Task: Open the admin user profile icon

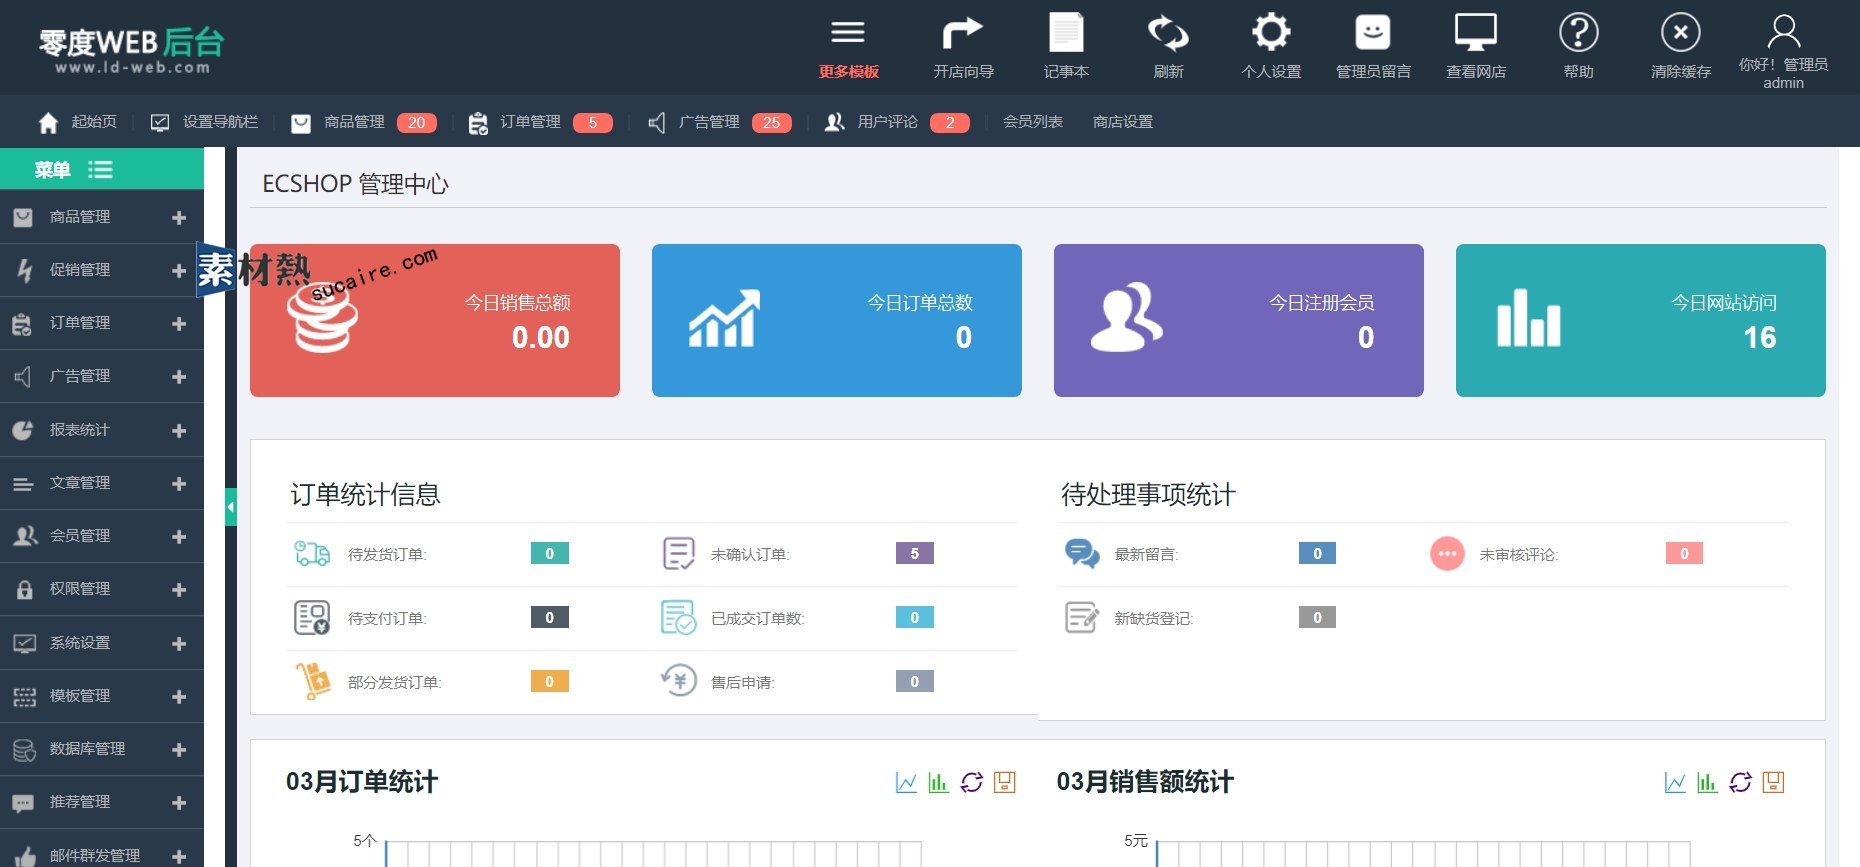Action: (x=1784, y=32)
